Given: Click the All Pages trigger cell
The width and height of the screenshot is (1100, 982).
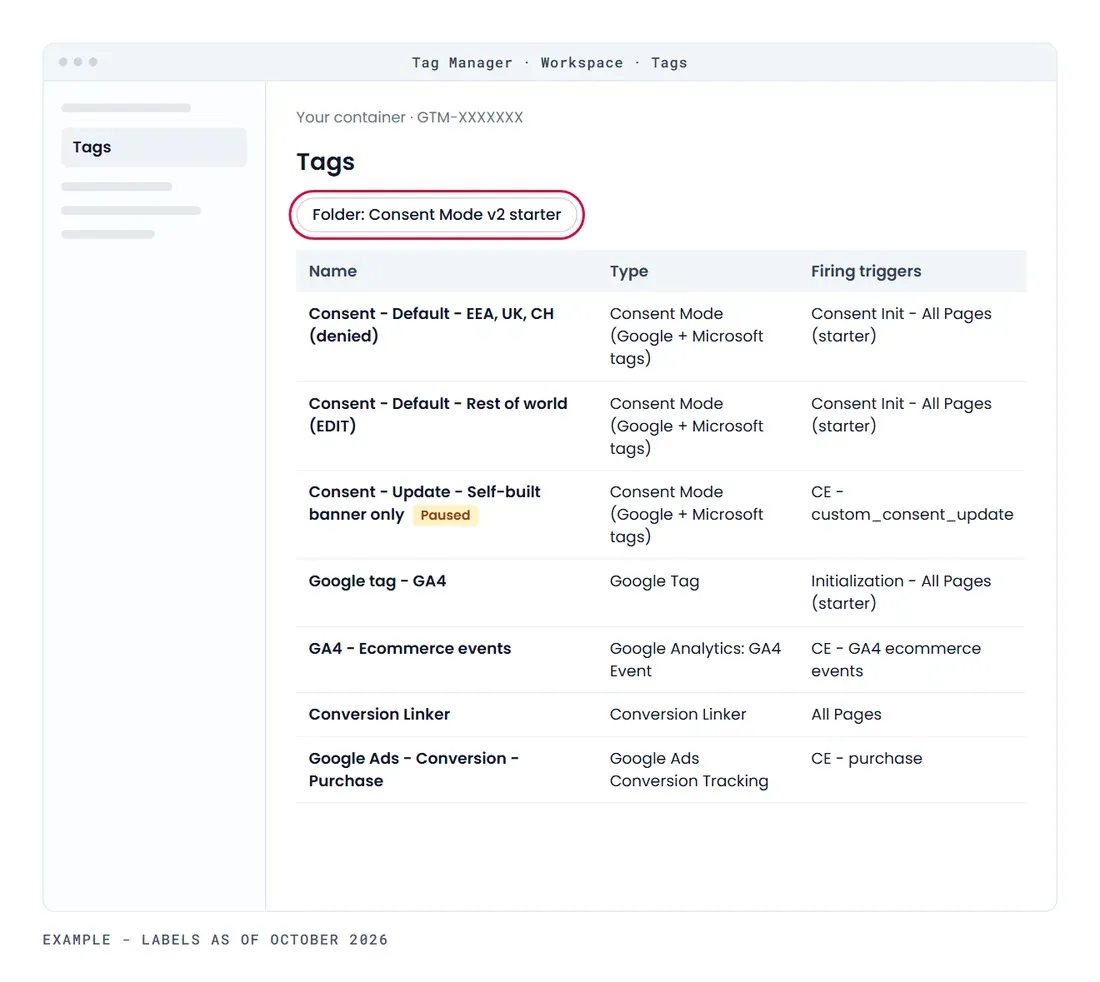Looking at the screenshot, I should pyautogui.click(x=846, y=714).
